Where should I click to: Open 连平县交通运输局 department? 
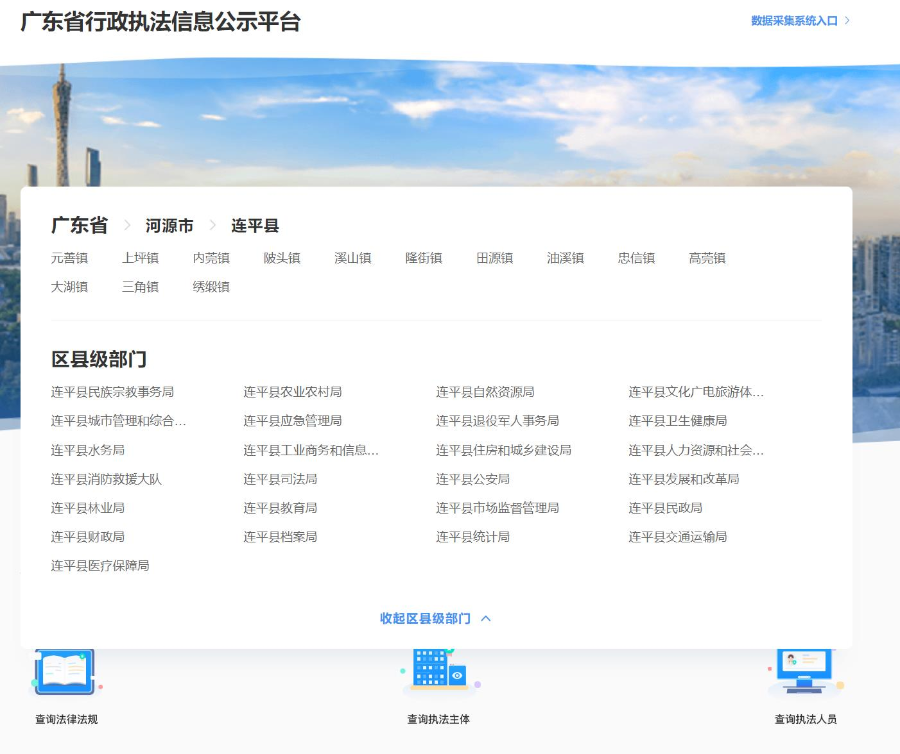click(x=677, y=537)
